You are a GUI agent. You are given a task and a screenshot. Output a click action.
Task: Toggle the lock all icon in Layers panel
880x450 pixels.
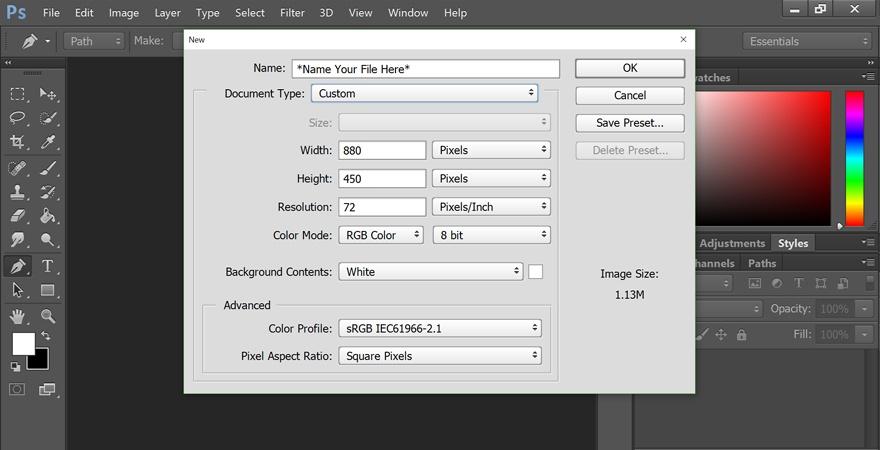pyautogui.click(x=741, y=336)
